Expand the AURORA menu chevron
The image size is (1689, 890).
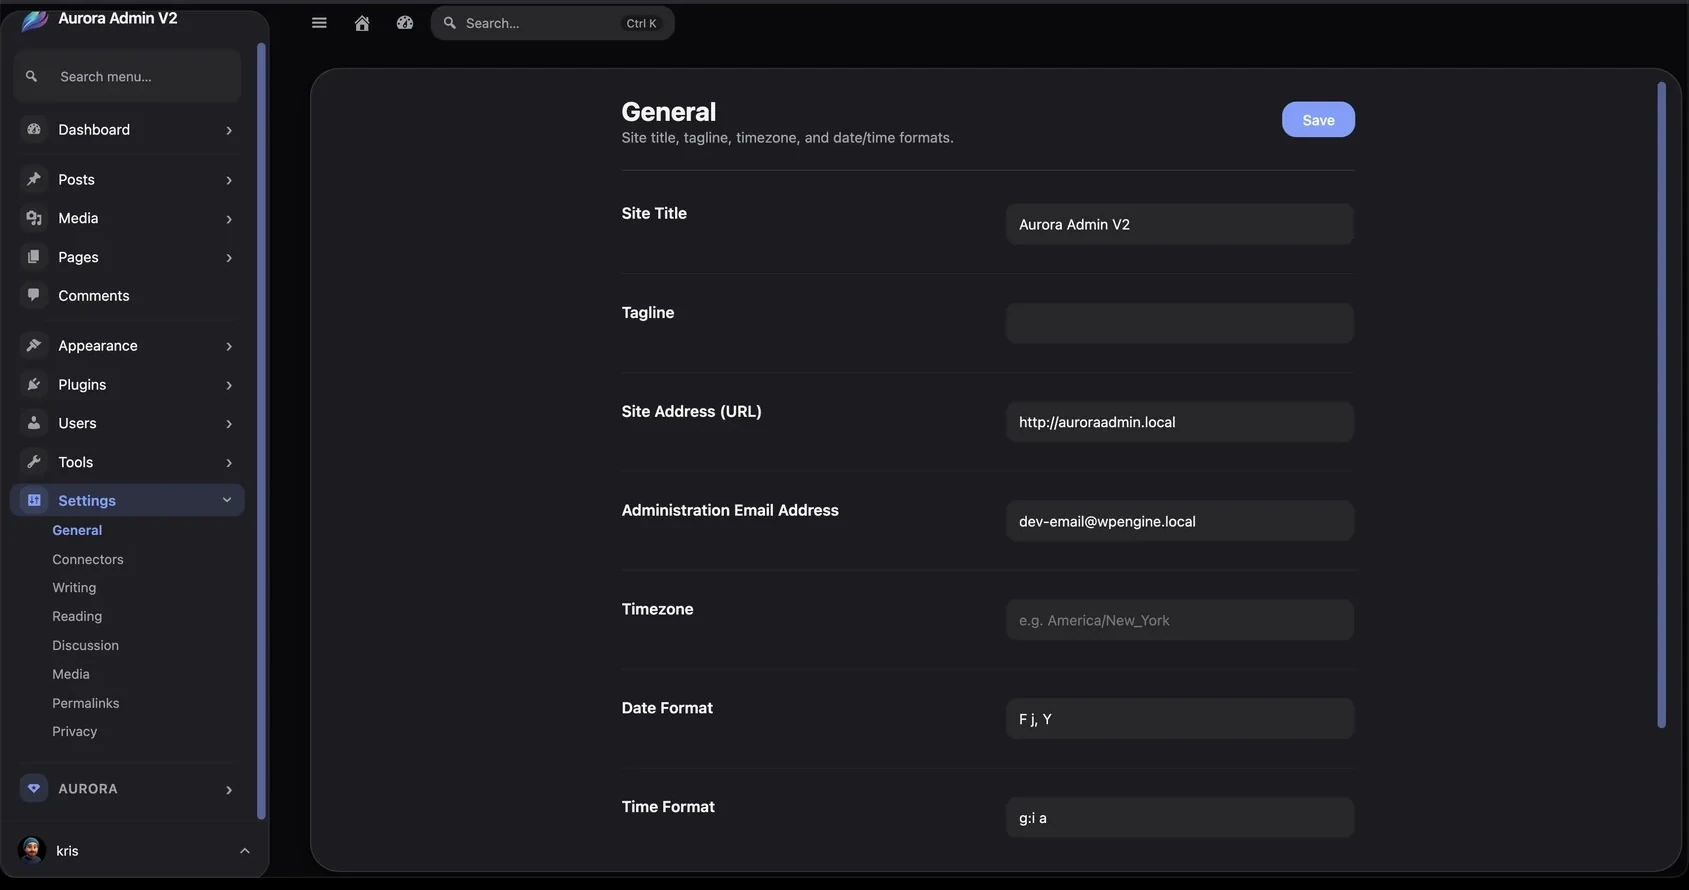[x=229, y=790]
